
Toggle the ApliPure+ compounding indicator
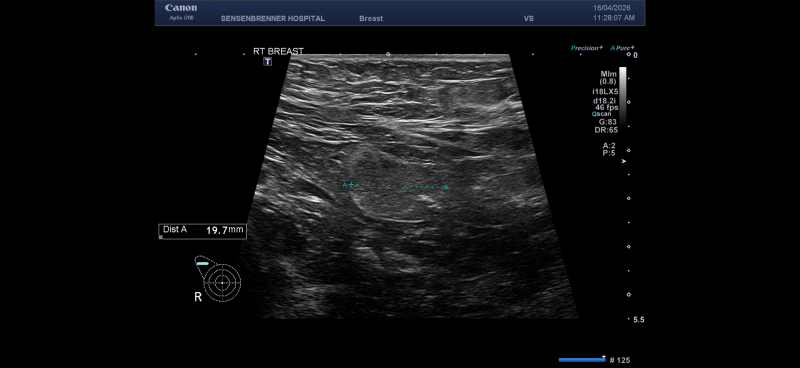click(622, 48)
